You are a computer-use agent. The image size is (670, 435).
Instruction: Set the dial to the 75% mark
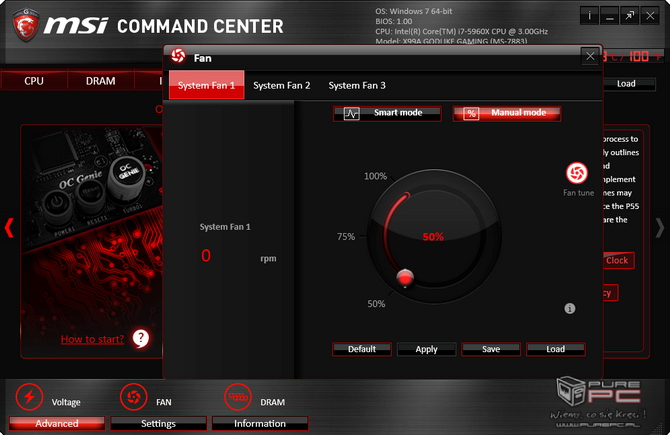346,236
